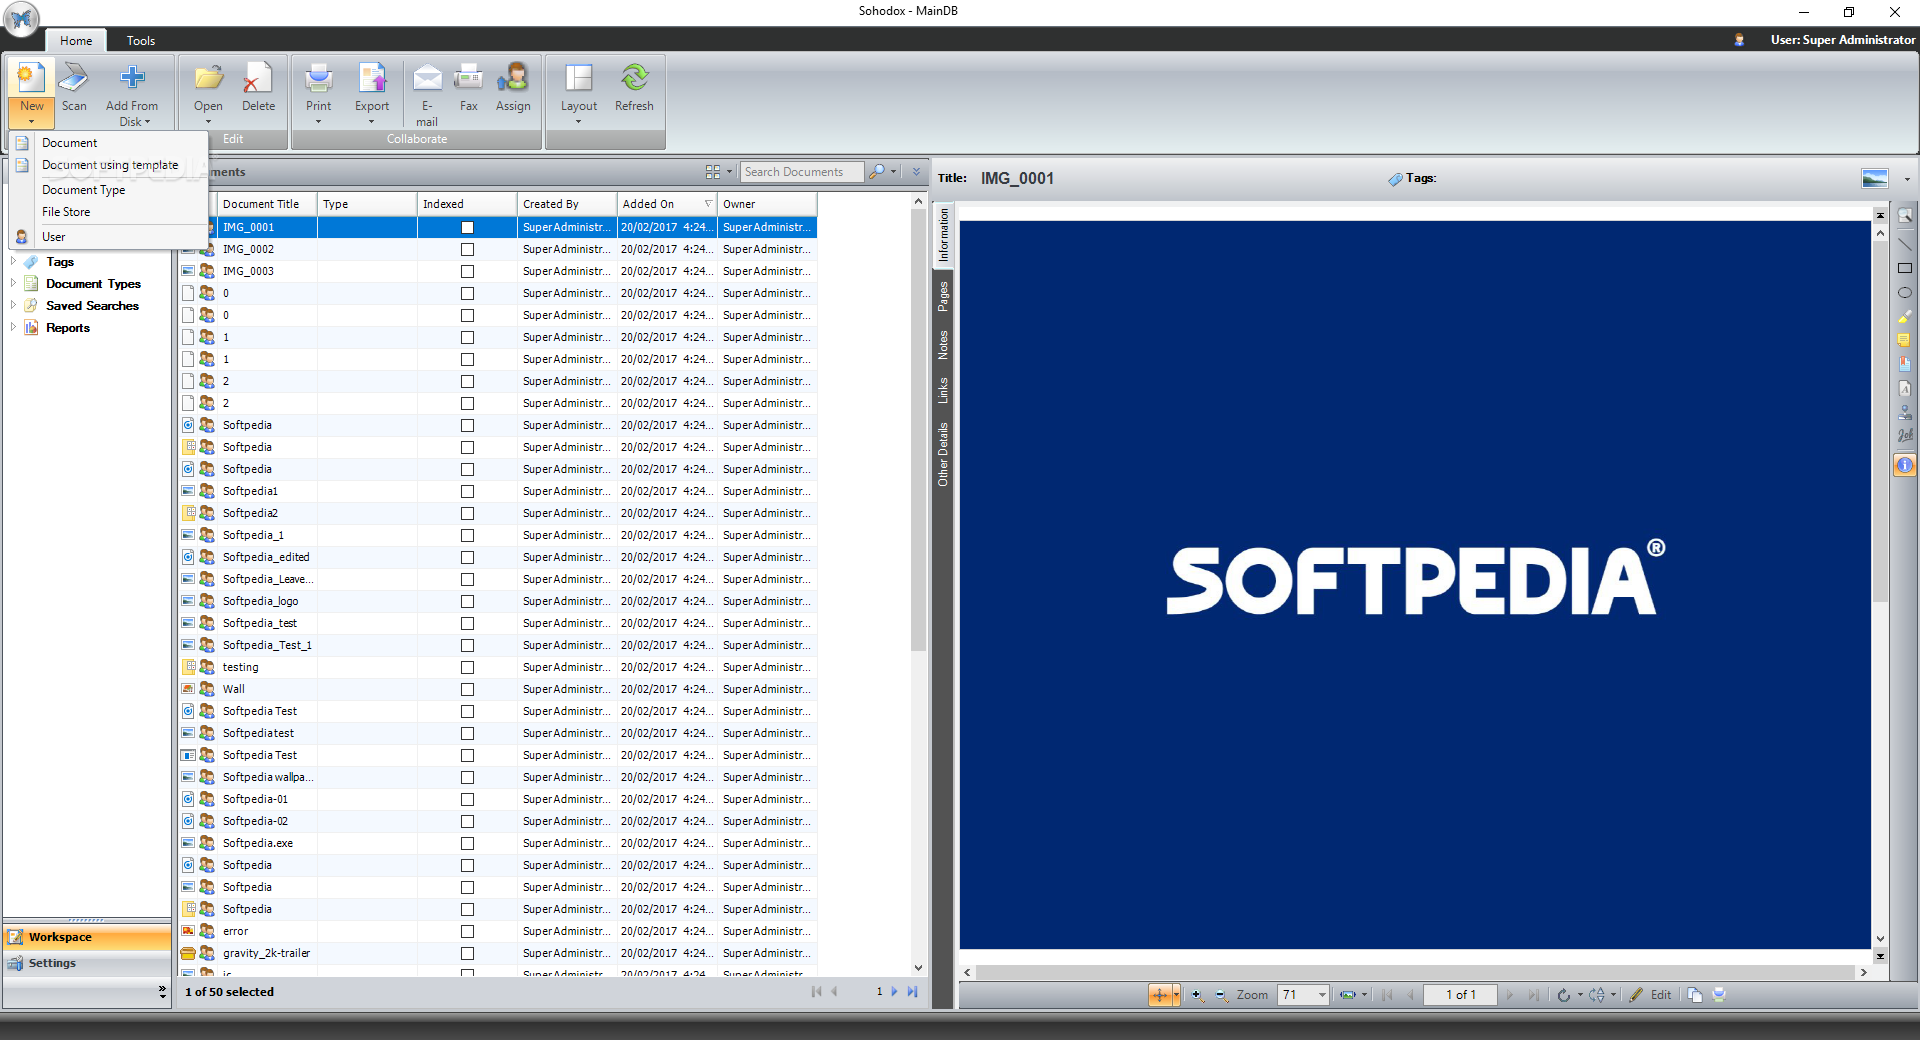The width and height of the screenshot is (1920, 1040).
Task: Toggle the Indexed checkbox for IMG_0001
Action: [x=467, y=227]
